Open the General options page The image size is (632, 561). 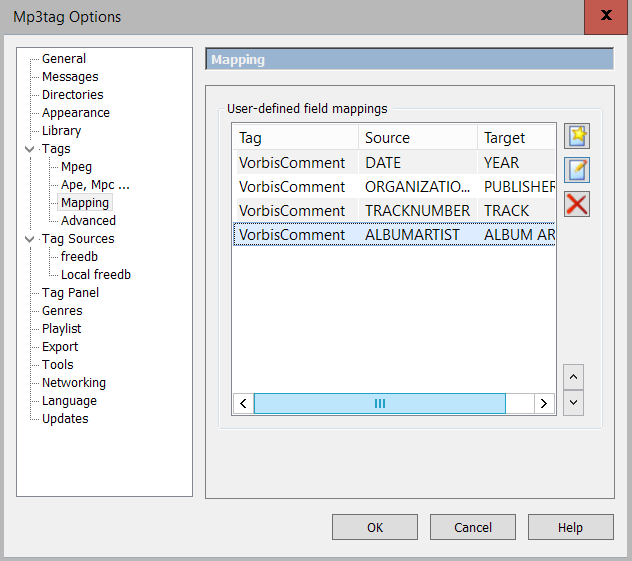64,59
